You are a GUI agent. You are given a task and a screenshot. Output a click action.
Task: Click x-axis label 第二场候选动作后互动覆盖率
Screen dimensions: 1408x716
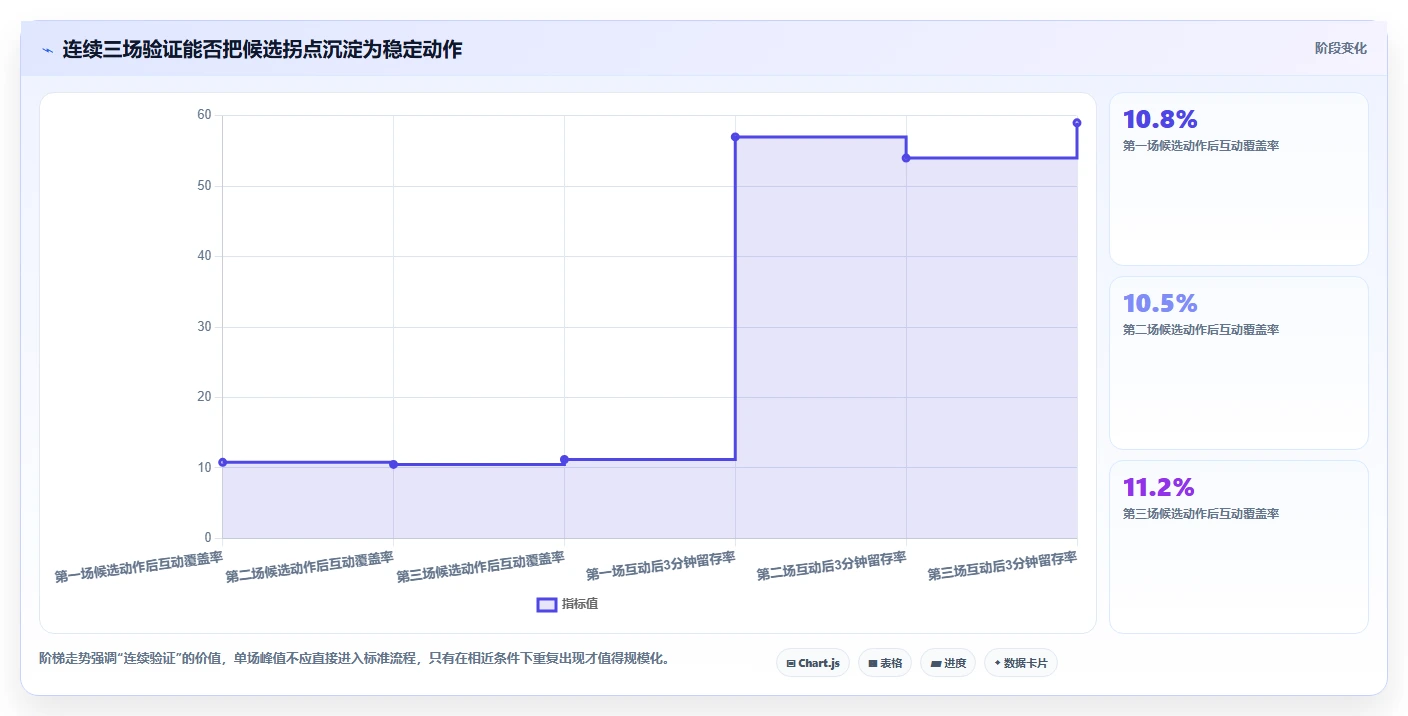(310, 567)
